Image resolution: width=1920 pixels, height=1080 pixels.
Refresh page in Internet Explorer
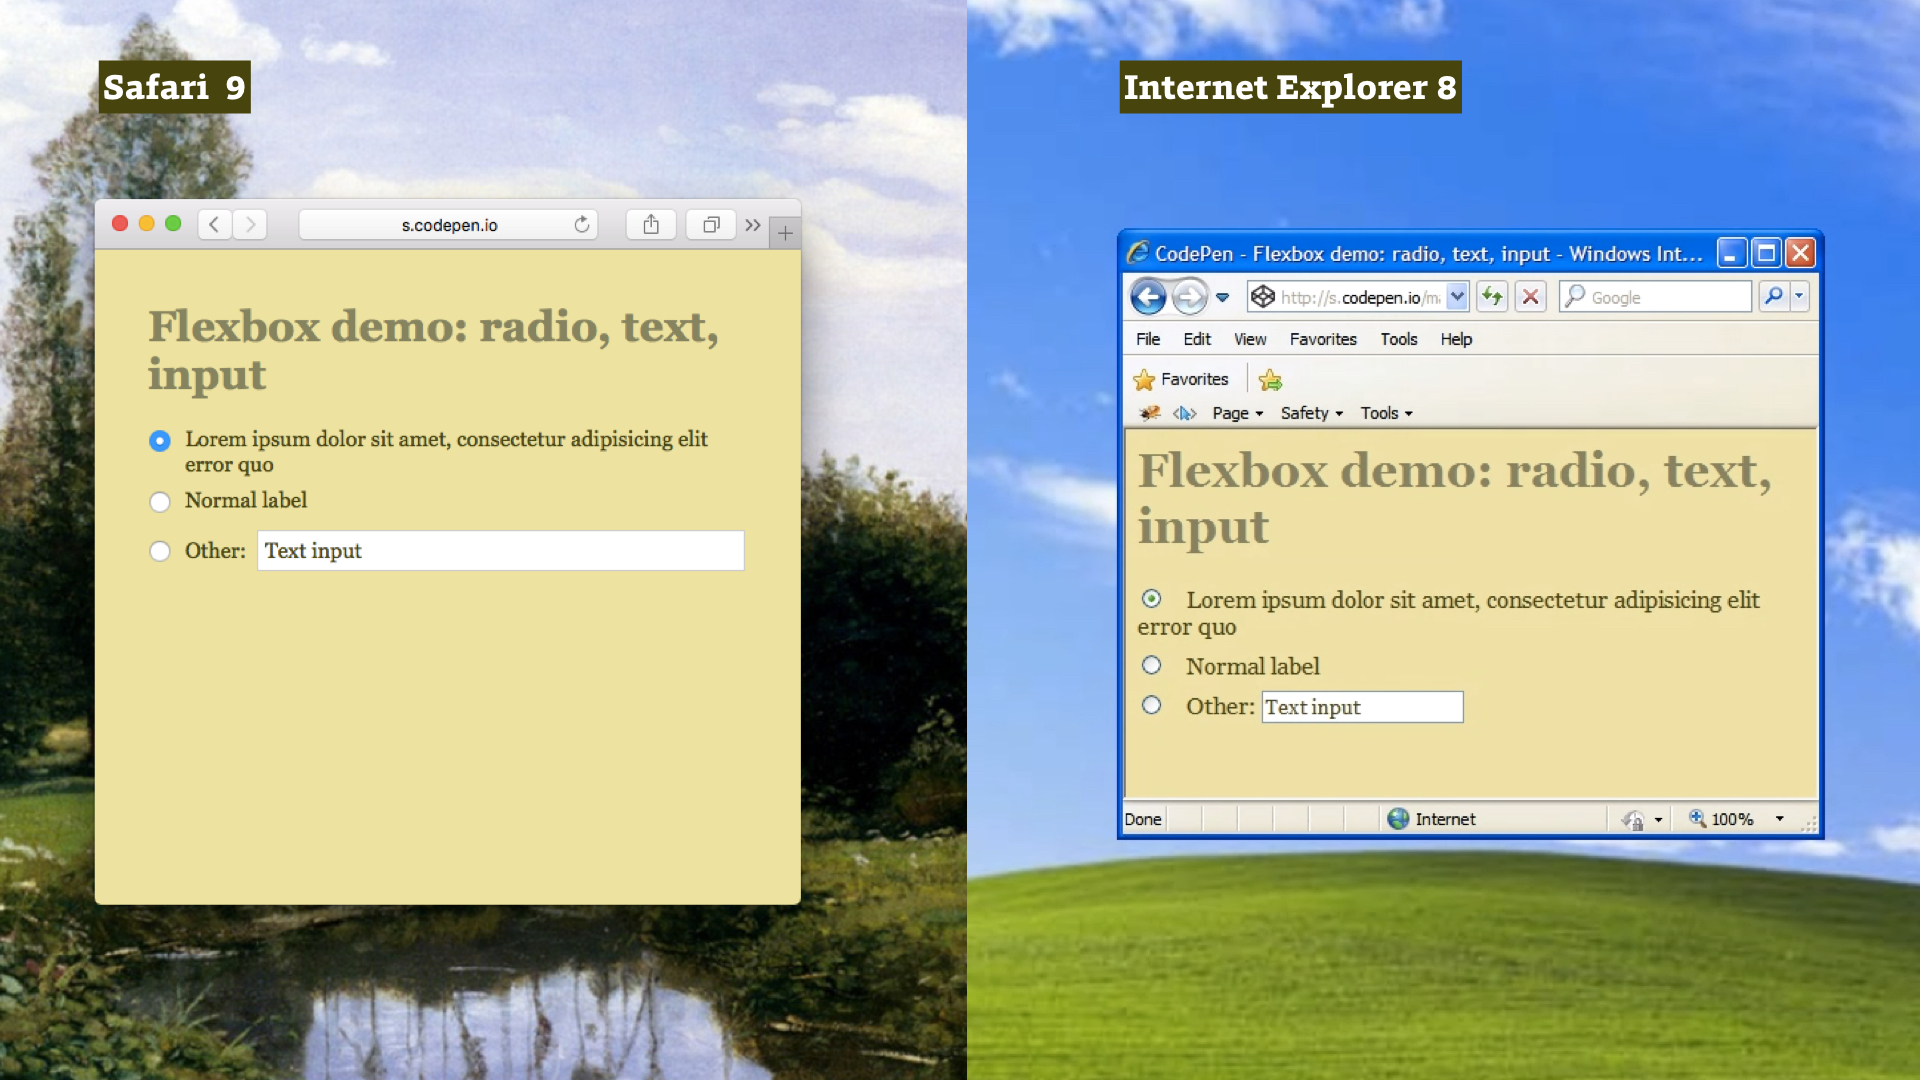click(1492, 296)
